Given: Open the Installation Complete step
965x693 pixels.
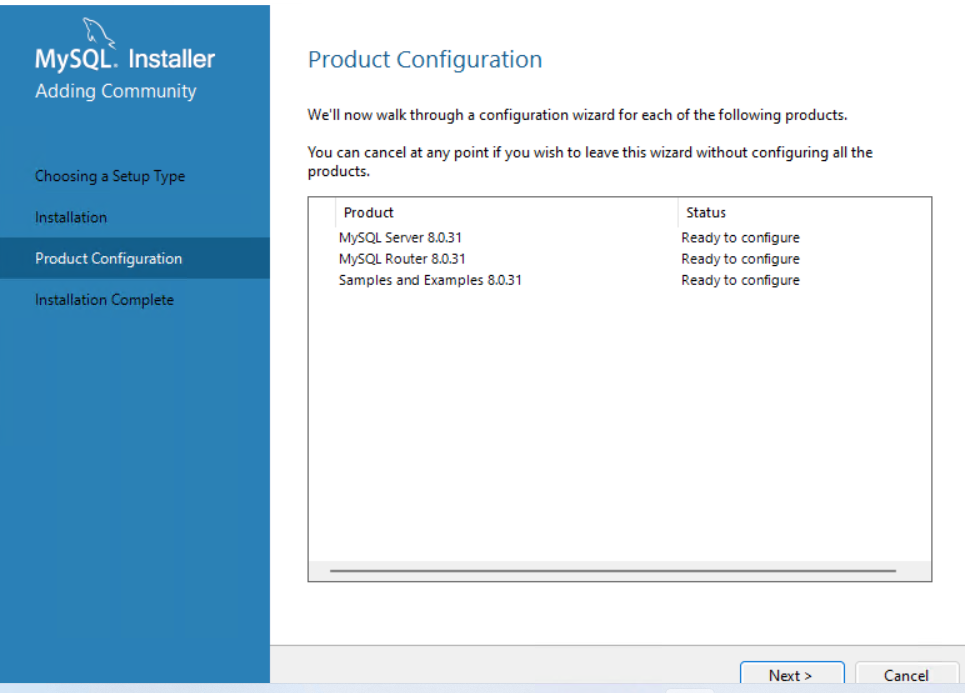Looking at the screenshot, I should (104, 300).
